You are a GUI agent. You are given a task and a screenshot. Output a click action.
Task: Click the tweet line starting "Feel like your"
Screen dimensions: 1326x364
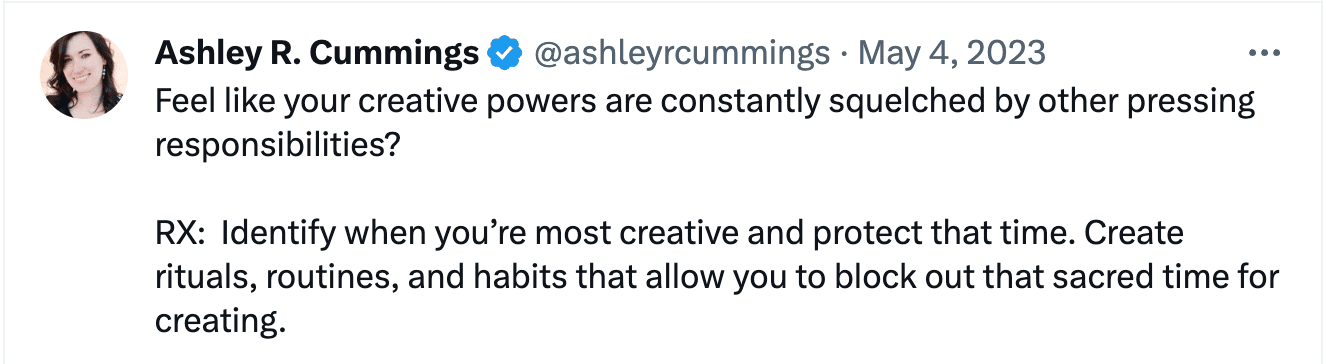click(x=705, y=102)
